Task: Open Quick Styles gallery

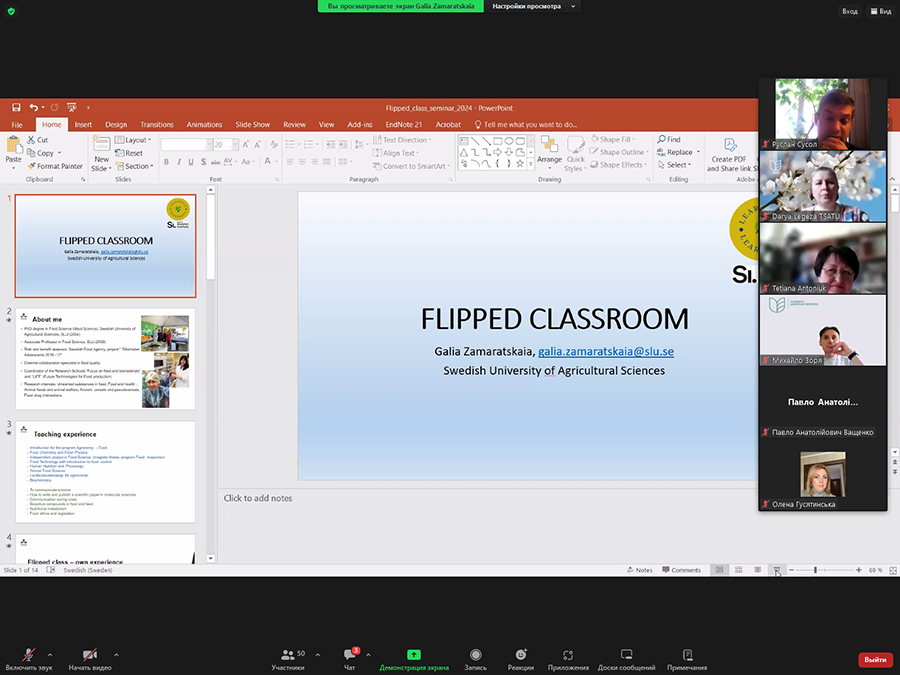Action: (x=575, y=154)
